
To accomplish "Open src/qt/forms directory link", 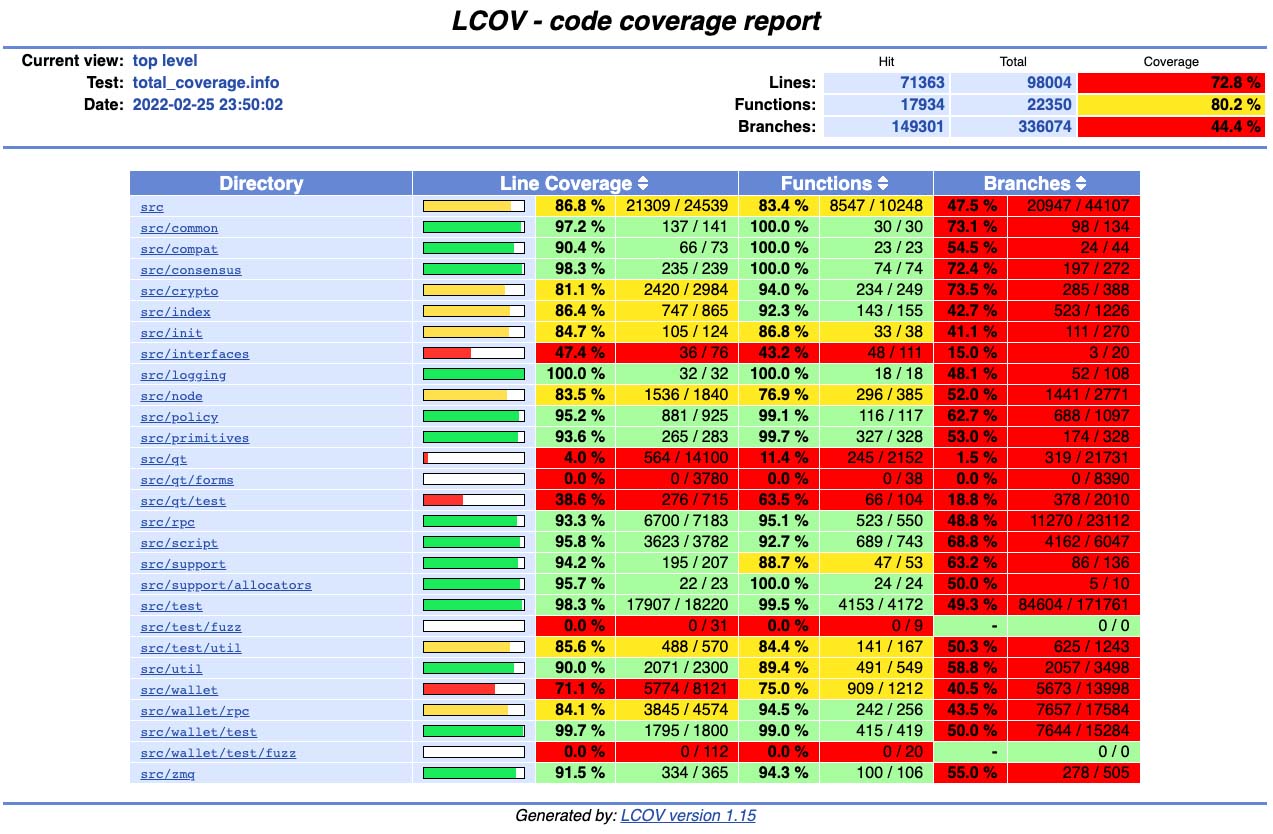I will pos(186,480).
